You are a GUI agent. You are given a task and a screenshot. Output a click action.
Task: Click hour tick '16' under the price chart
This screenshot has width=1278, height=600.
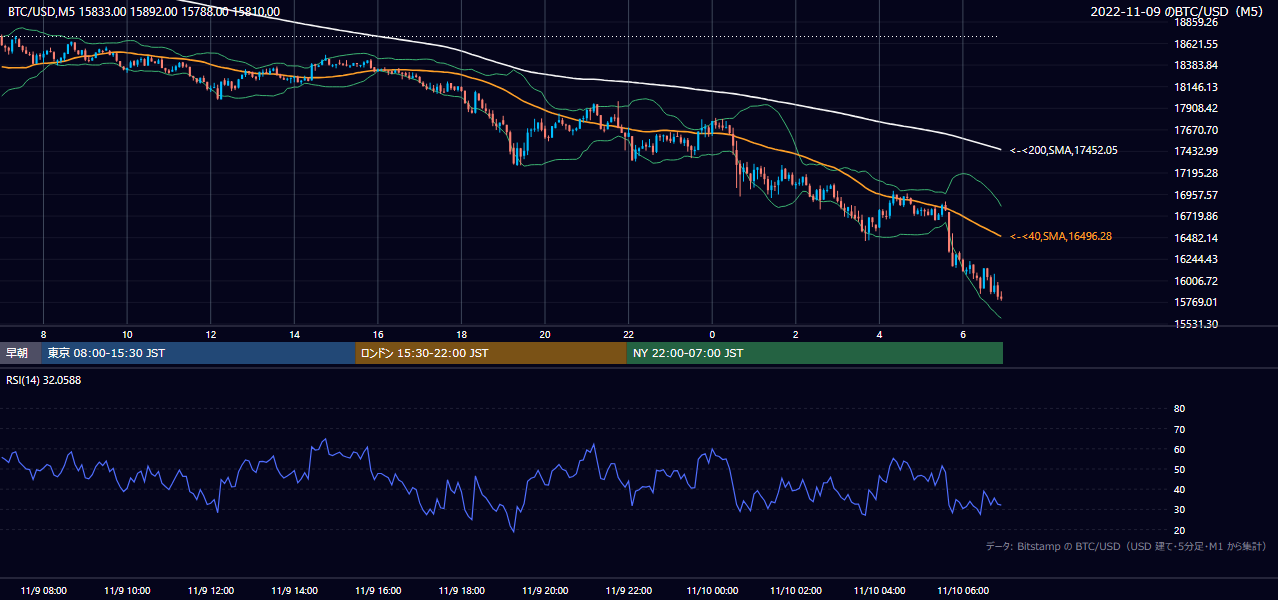[x=377, y=333]
